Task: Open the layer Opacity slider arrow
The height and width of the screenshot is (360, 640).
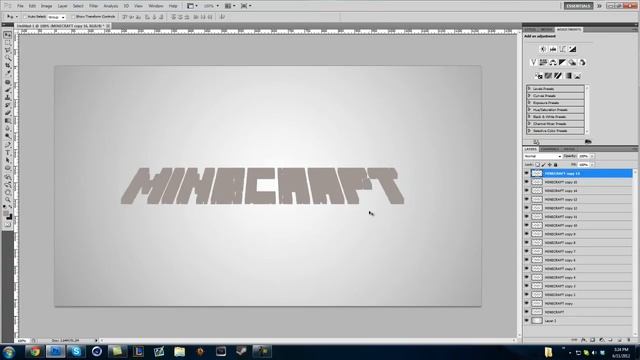Action: click(592, 156)
